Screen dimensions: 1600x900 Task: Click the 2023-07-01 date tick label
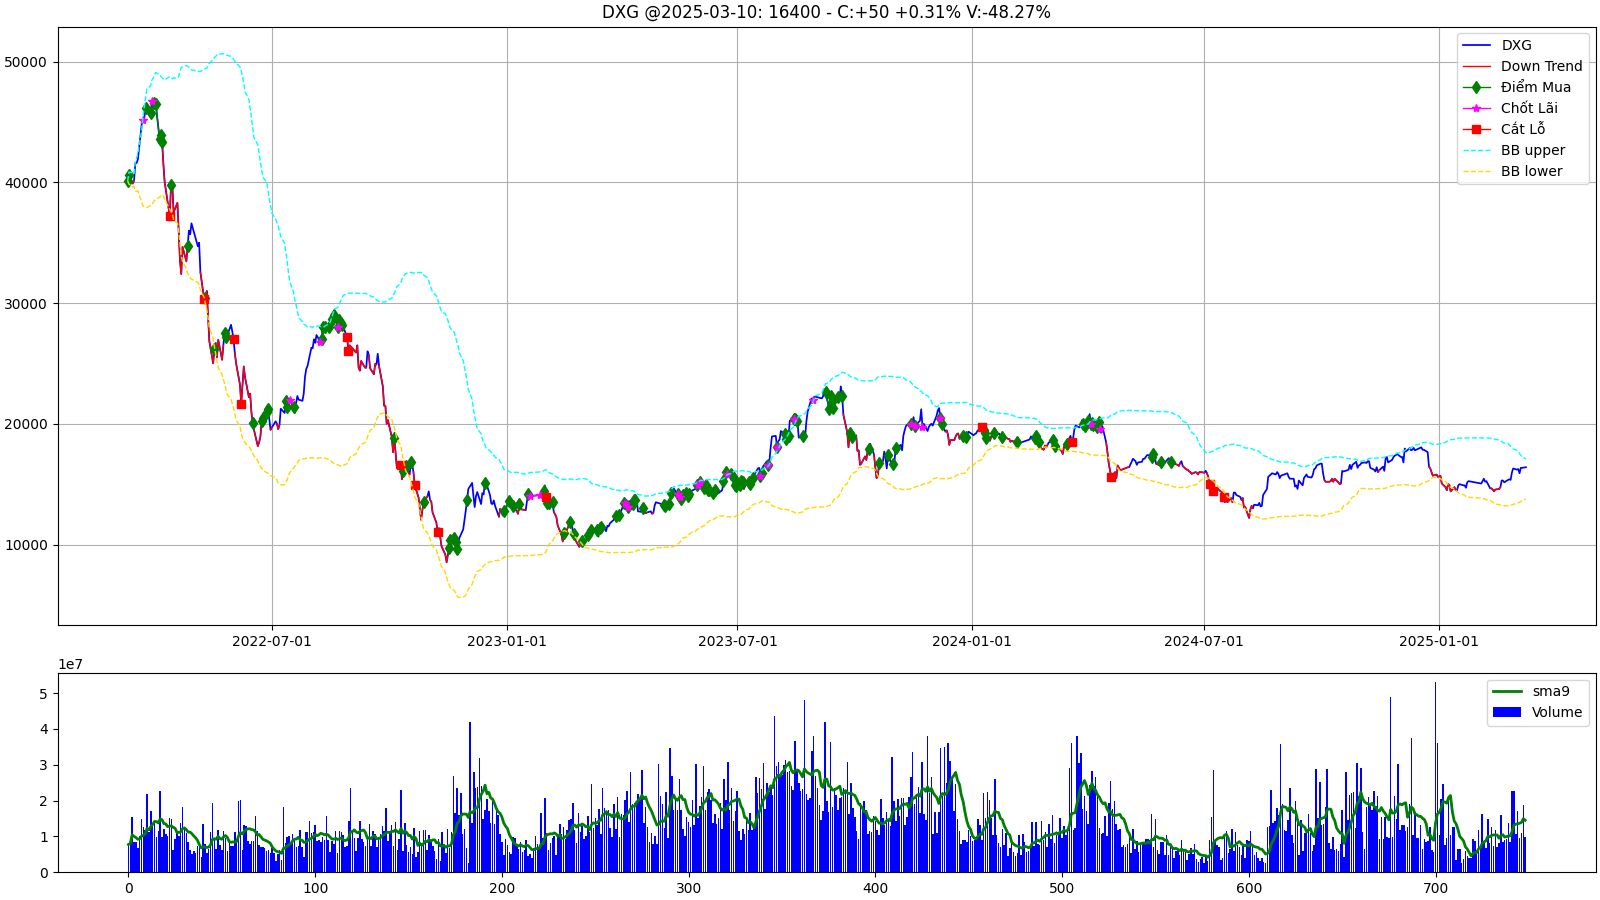[x=737, y=641]
